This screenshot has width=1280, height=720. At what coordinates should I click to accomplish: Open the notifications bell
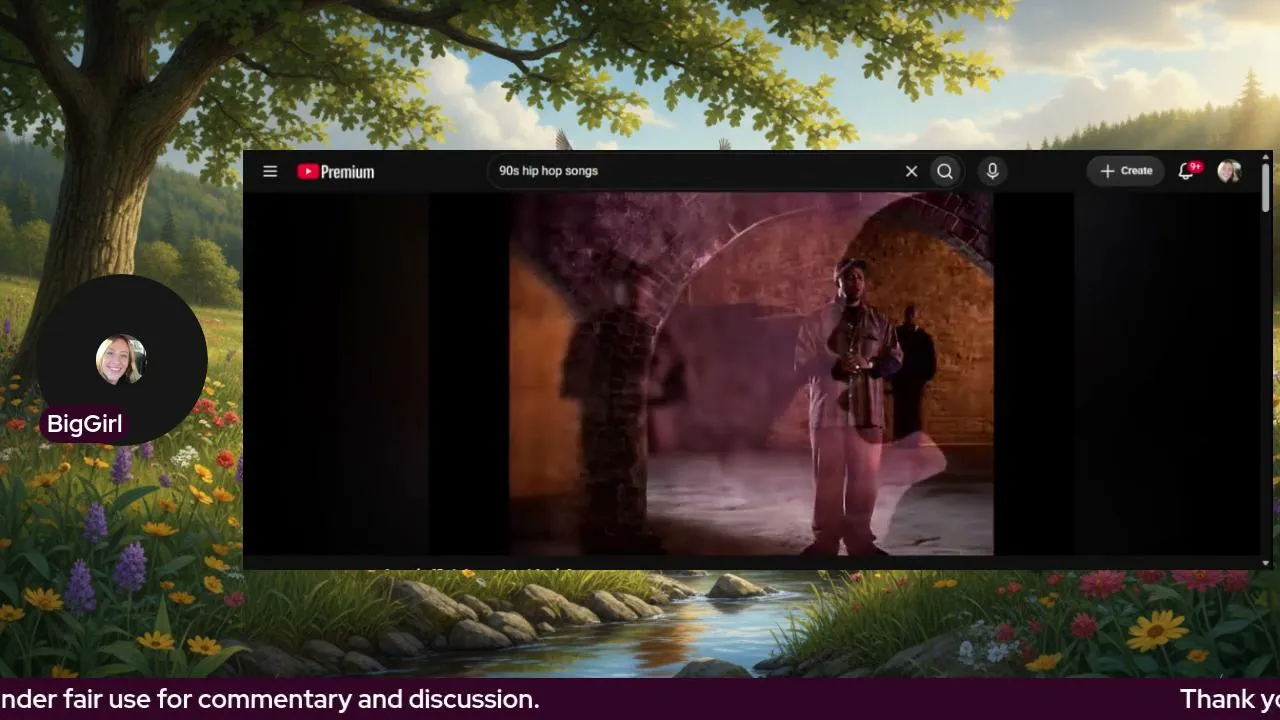[1187, 171]
